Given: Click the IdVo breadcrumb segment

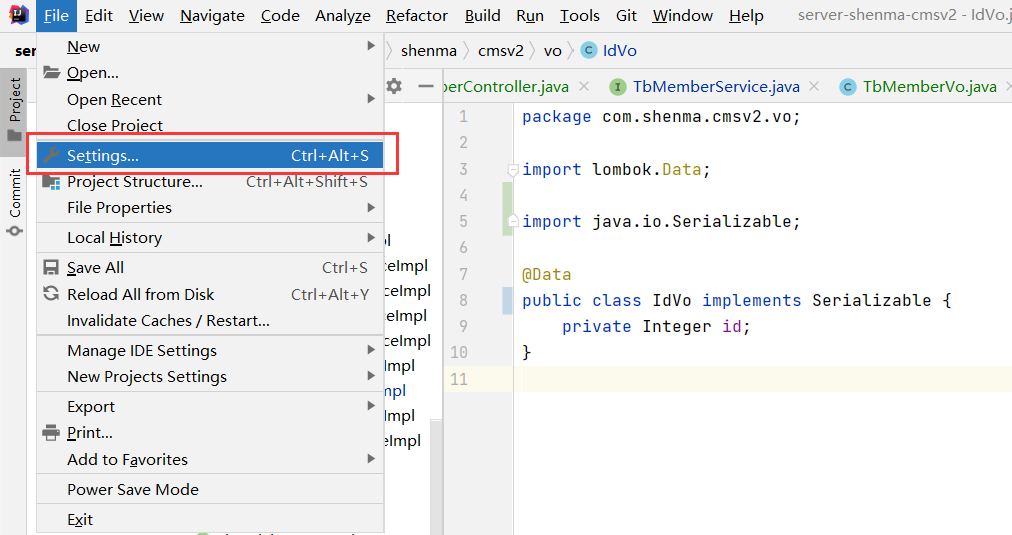Looking at the screenshot, I should [x=620, y=50].
